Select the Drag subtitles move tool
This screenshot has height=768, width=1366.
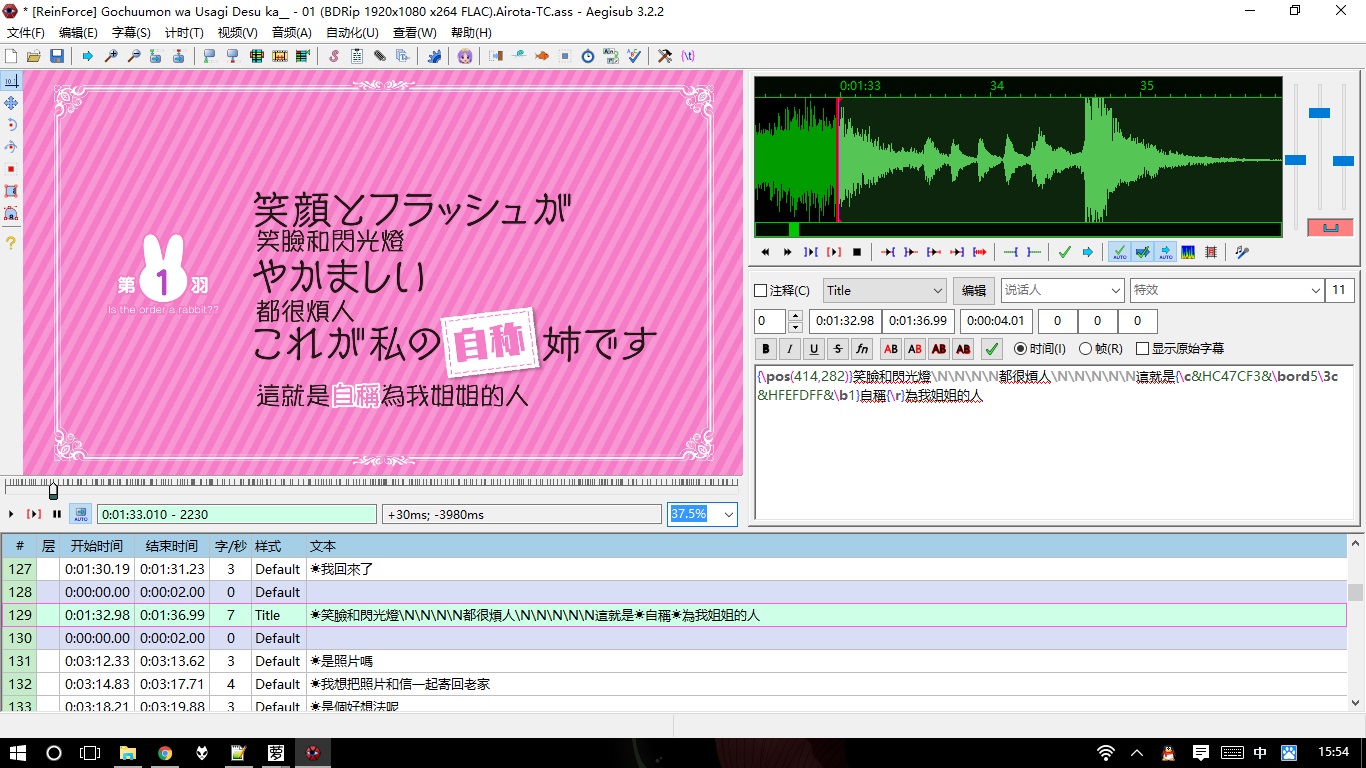(11, 103)
